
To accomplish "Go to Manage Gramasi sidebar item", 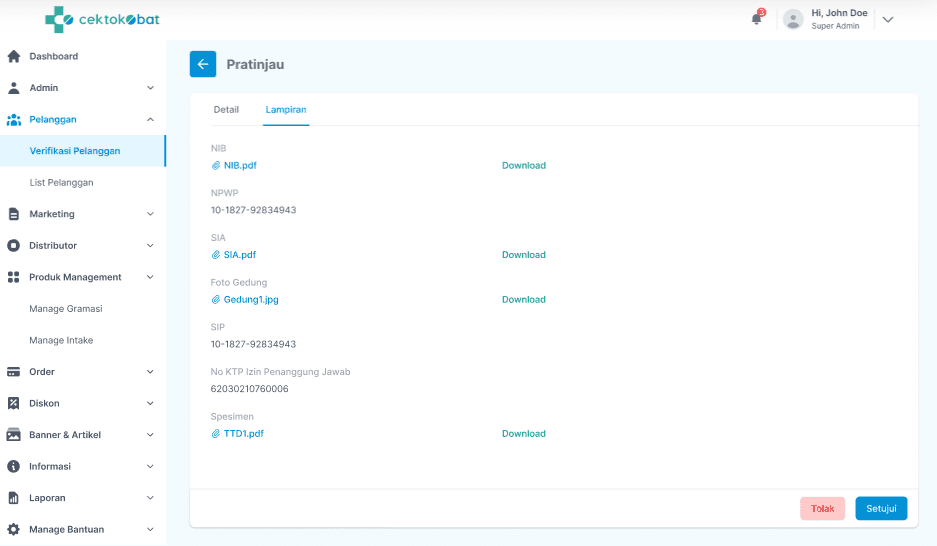I will pos(66,309).
